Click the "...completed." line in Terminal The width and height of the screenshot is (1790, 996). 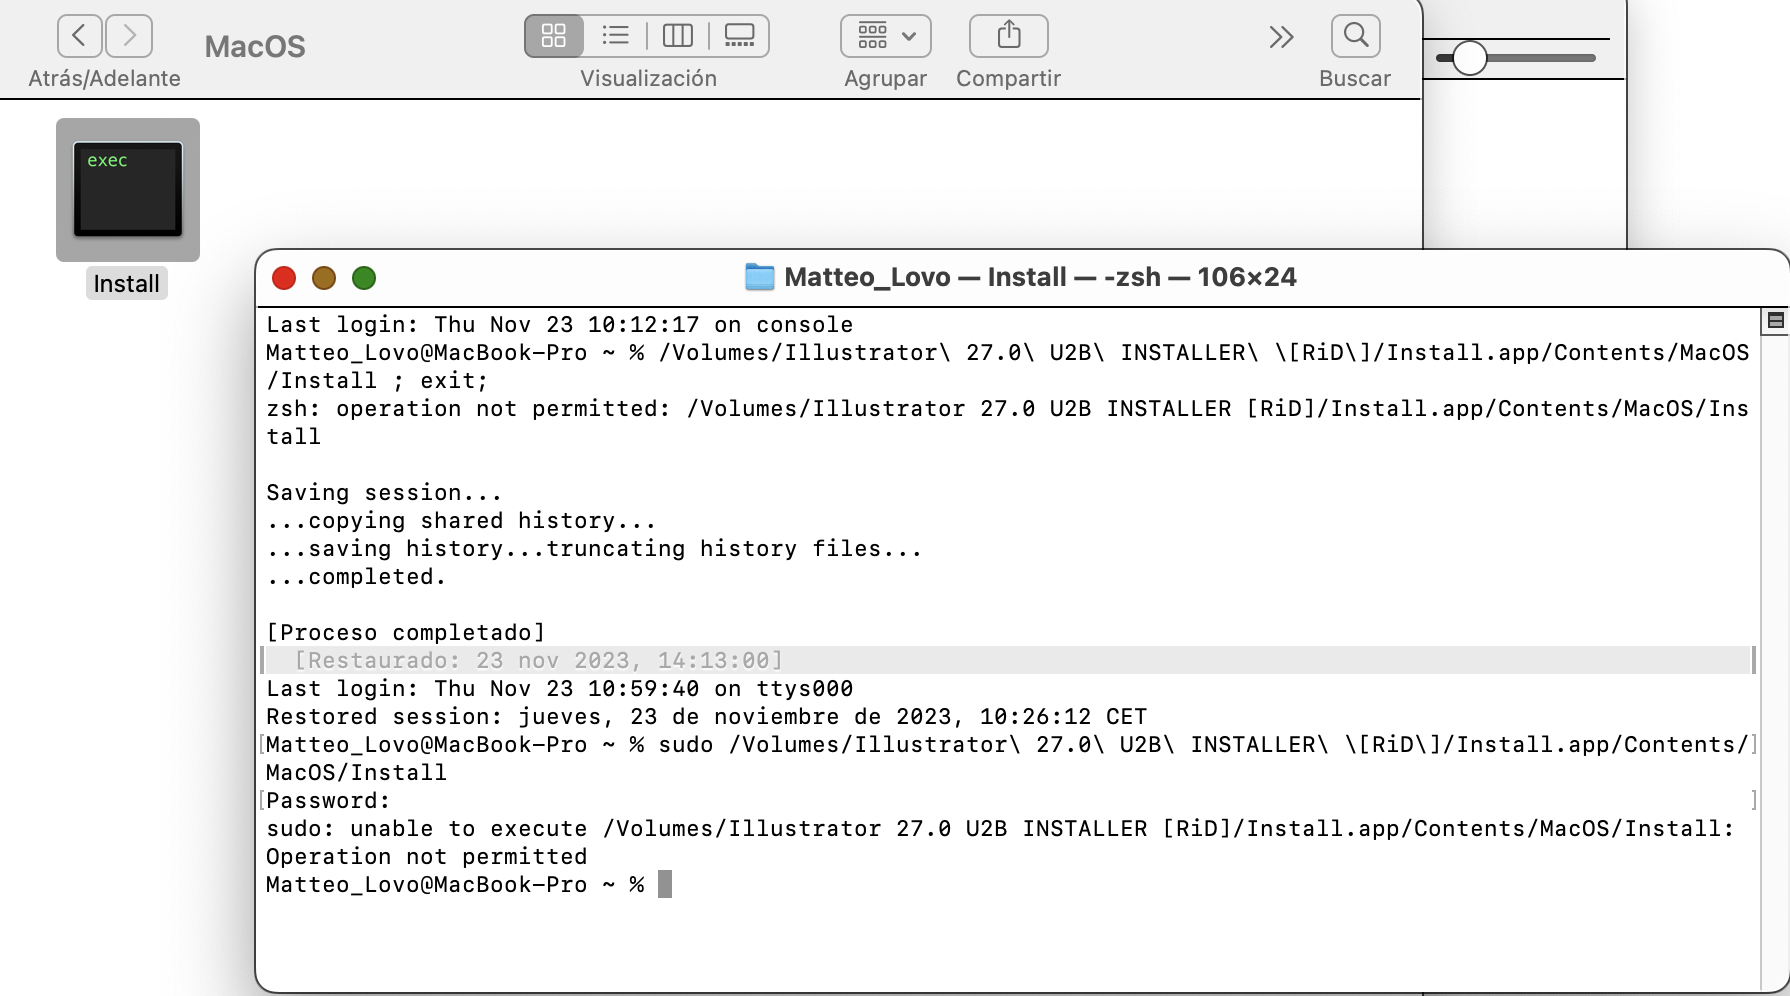tap(356, 576)
